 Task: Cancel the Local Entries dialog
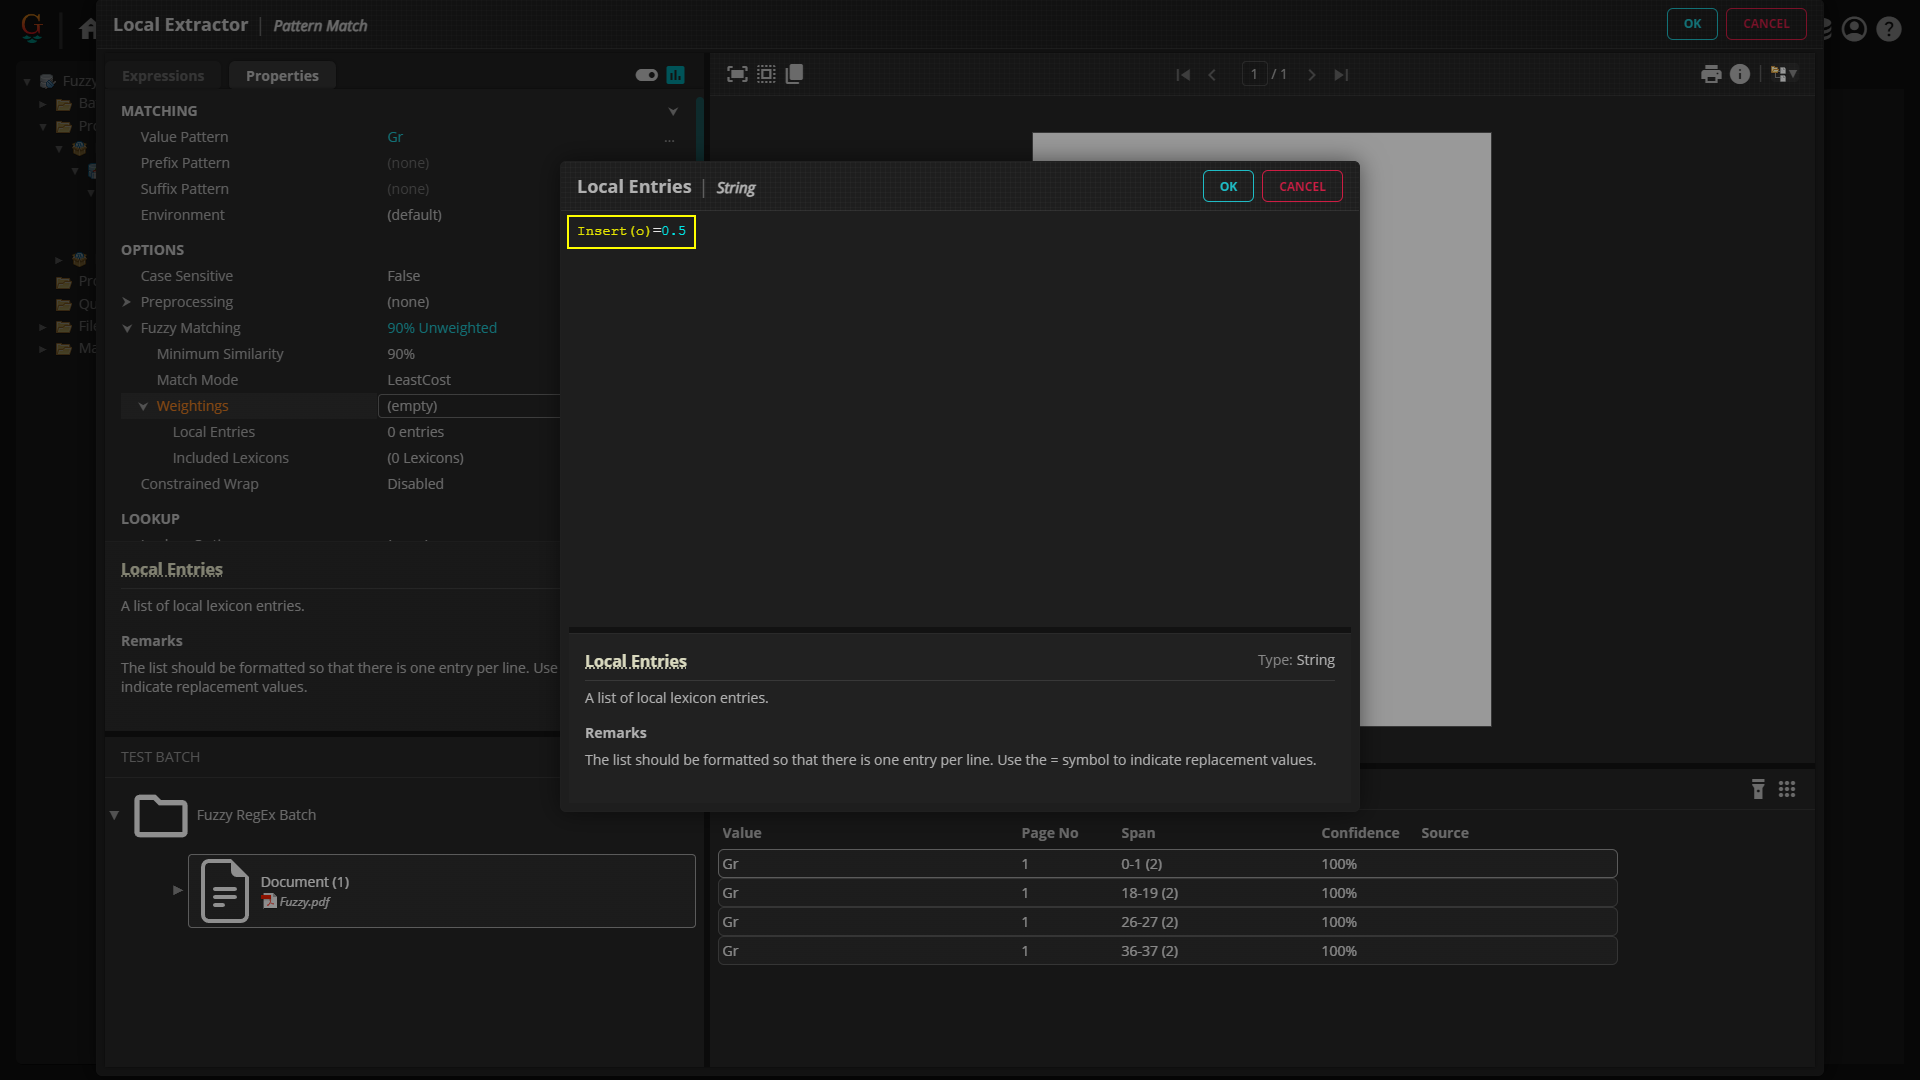[1302, 187]
